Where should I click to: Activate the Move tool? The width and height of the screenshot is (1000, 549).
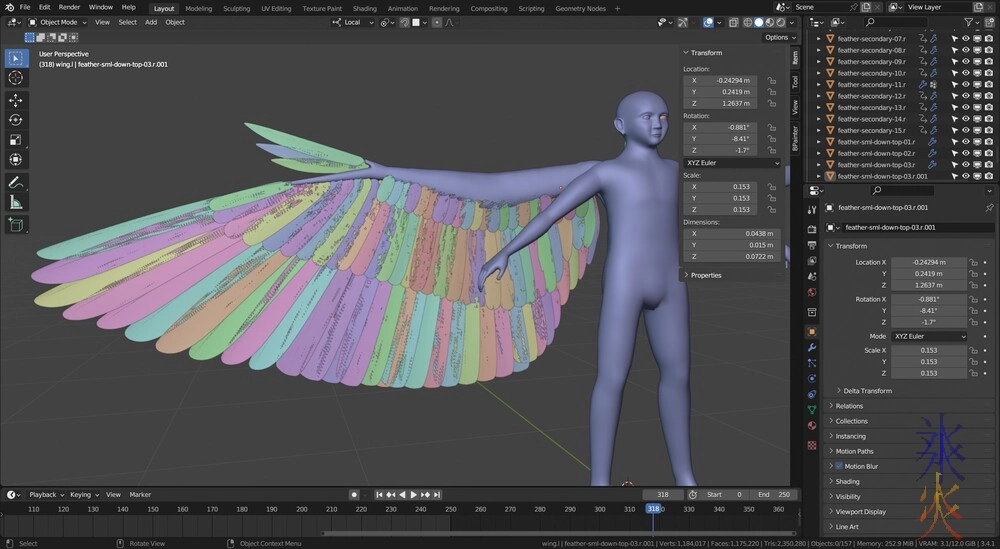click(16, 100)
